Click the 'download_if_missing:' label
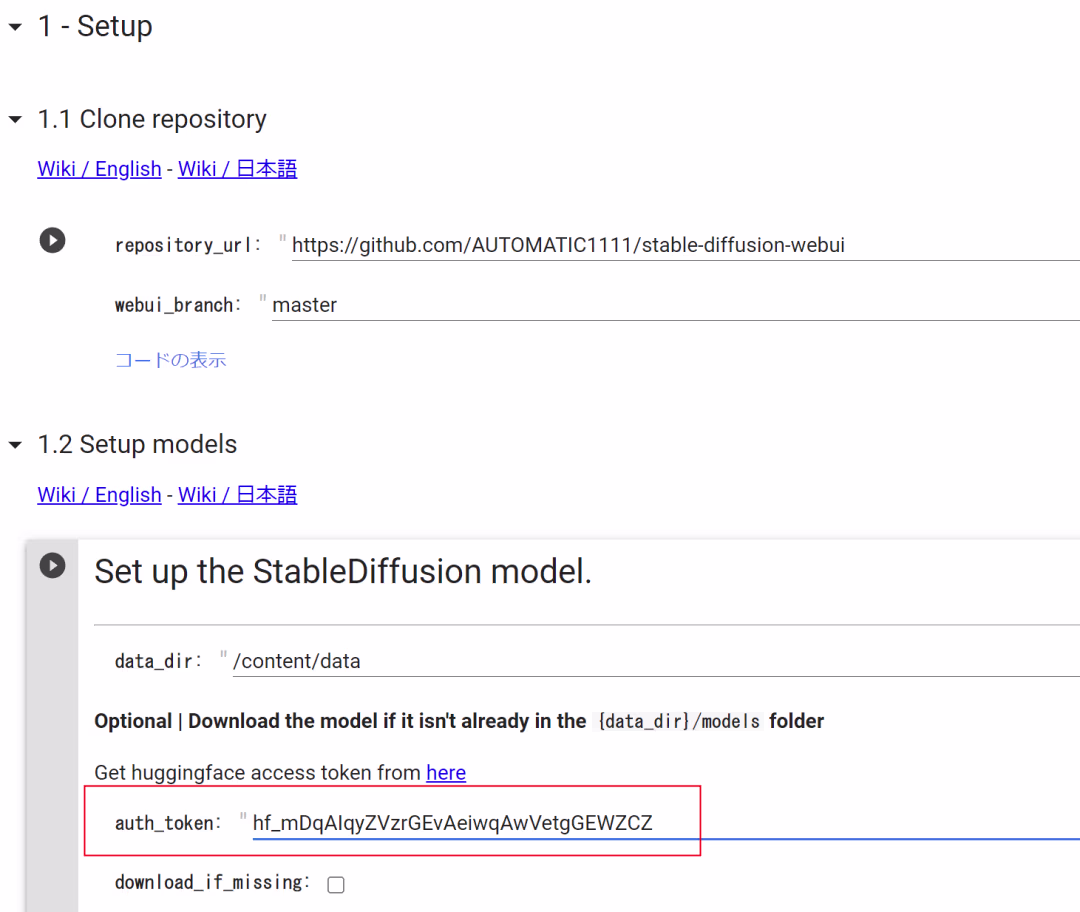Screen dimensions: 1080x912 [212, 882]
